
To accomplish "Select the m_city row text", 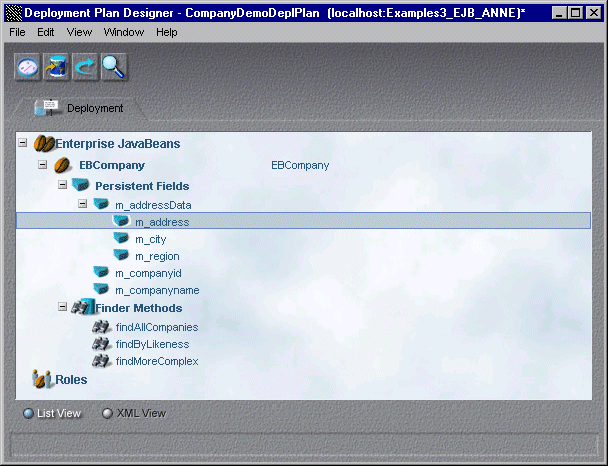I will (150, 240).
